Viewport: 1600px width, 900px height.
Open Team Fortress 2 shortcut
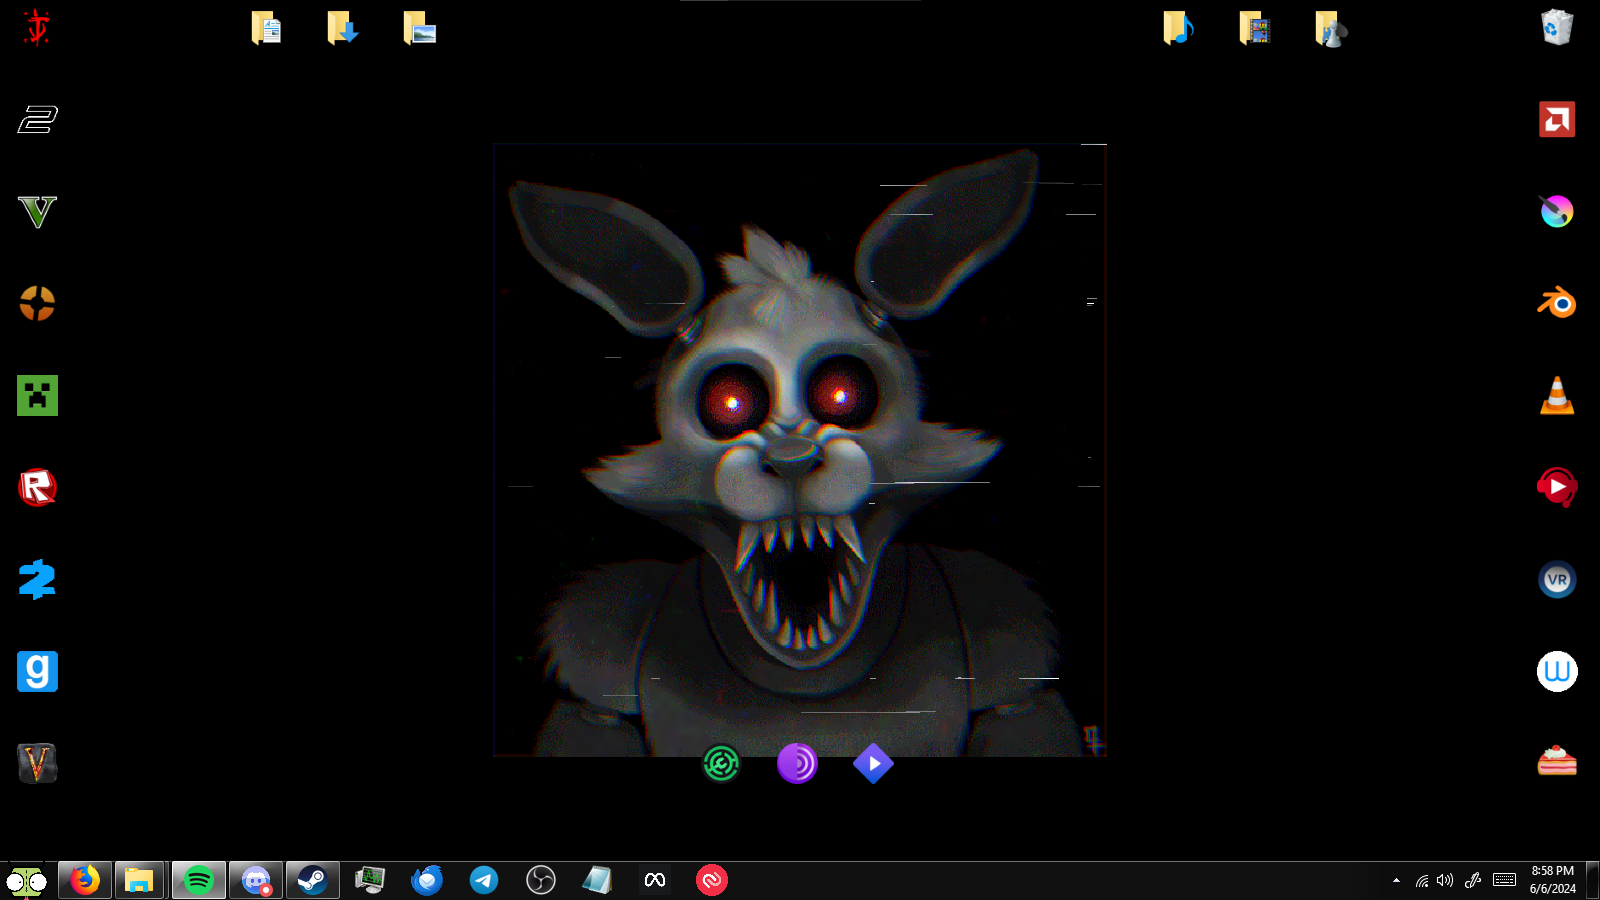point(36,305)
